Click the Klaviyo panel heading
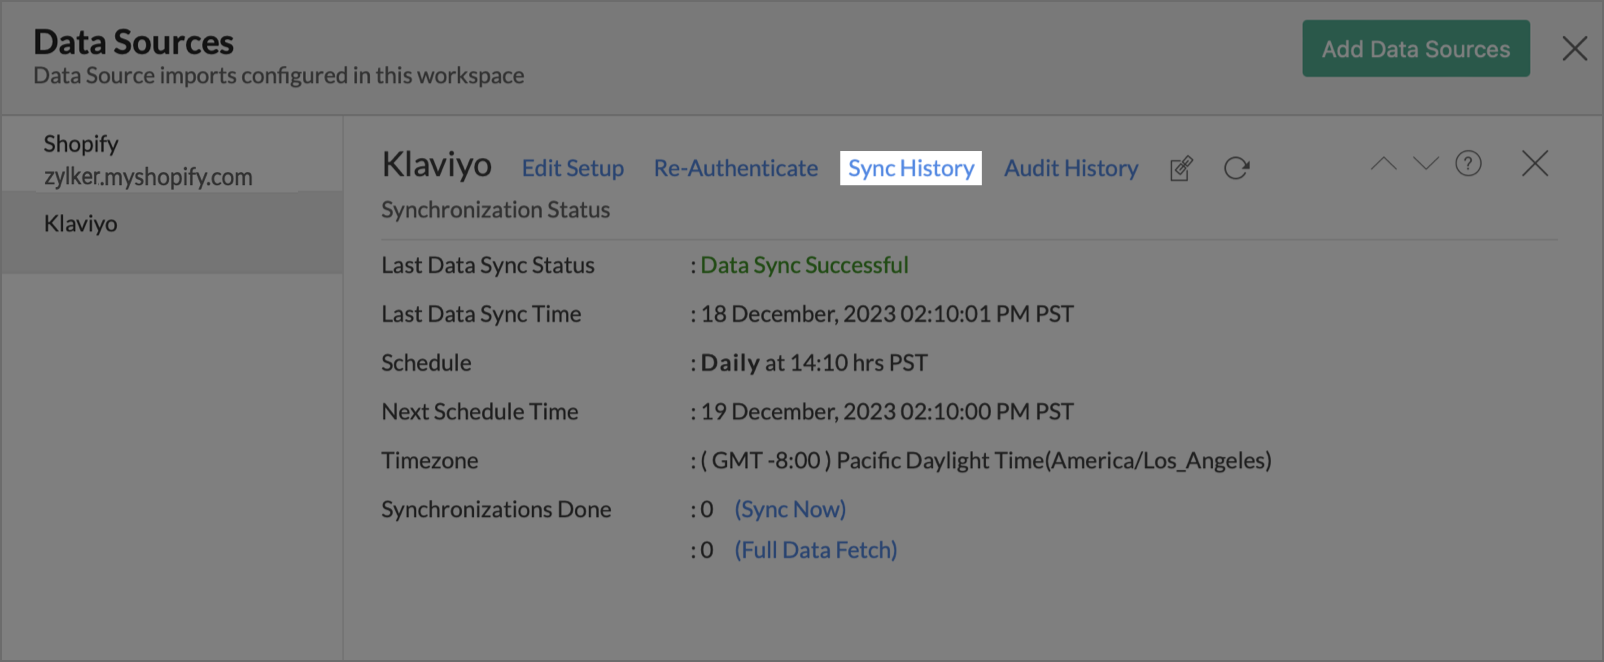This screenshot has width=1604, height=662. tap(437, 165)
